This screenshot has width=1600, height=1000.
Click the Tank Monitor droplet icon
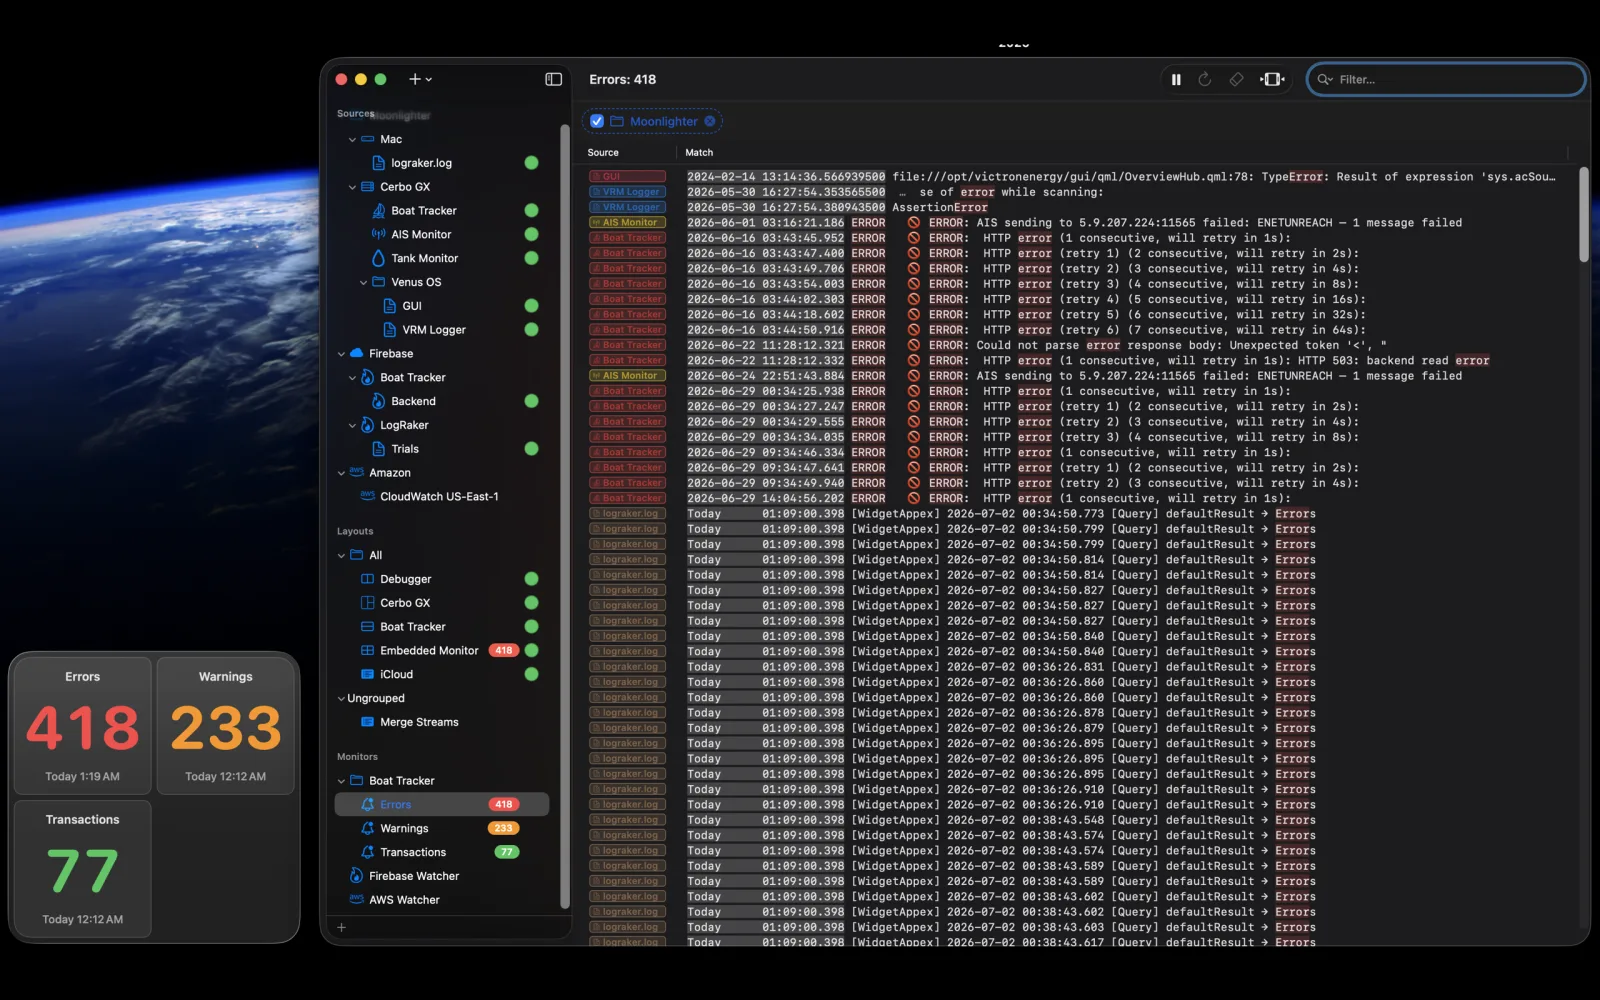(378, 258)
